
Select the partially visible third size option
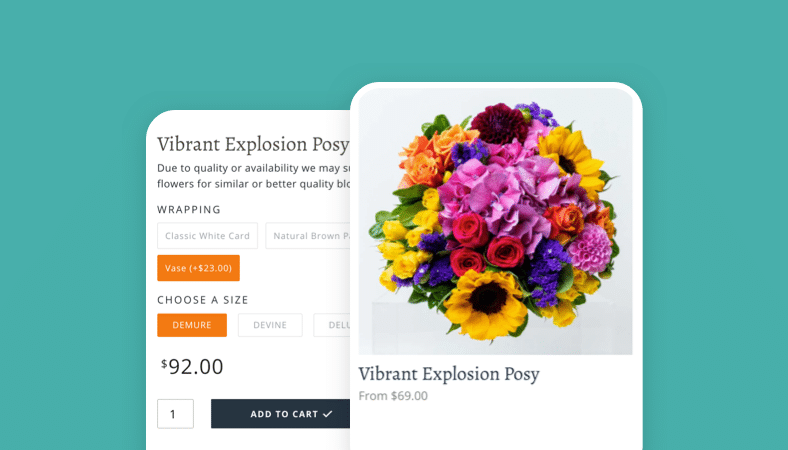[332, 325]
